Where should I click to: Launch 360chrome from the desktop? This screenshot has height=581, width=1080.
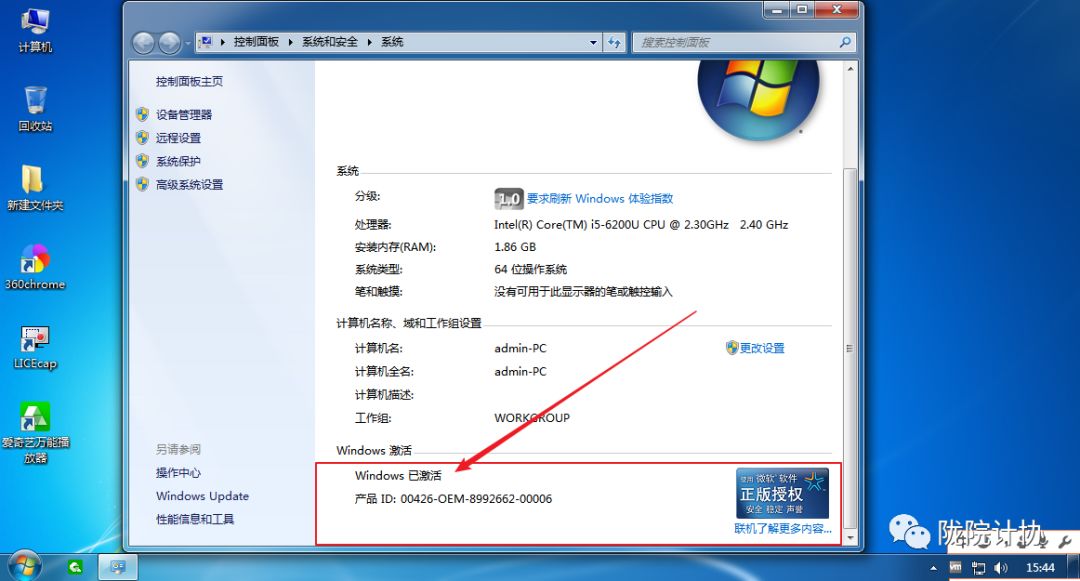[36, 262]
